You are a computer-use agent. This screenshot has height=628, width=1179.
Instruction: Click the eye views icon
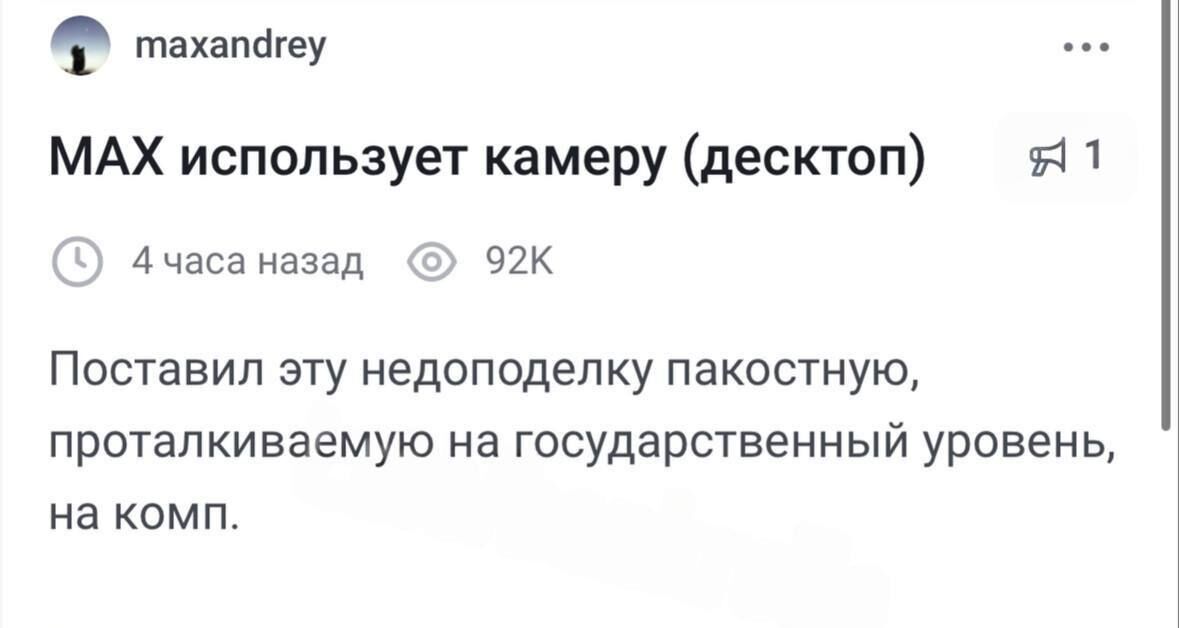(431, 264)
